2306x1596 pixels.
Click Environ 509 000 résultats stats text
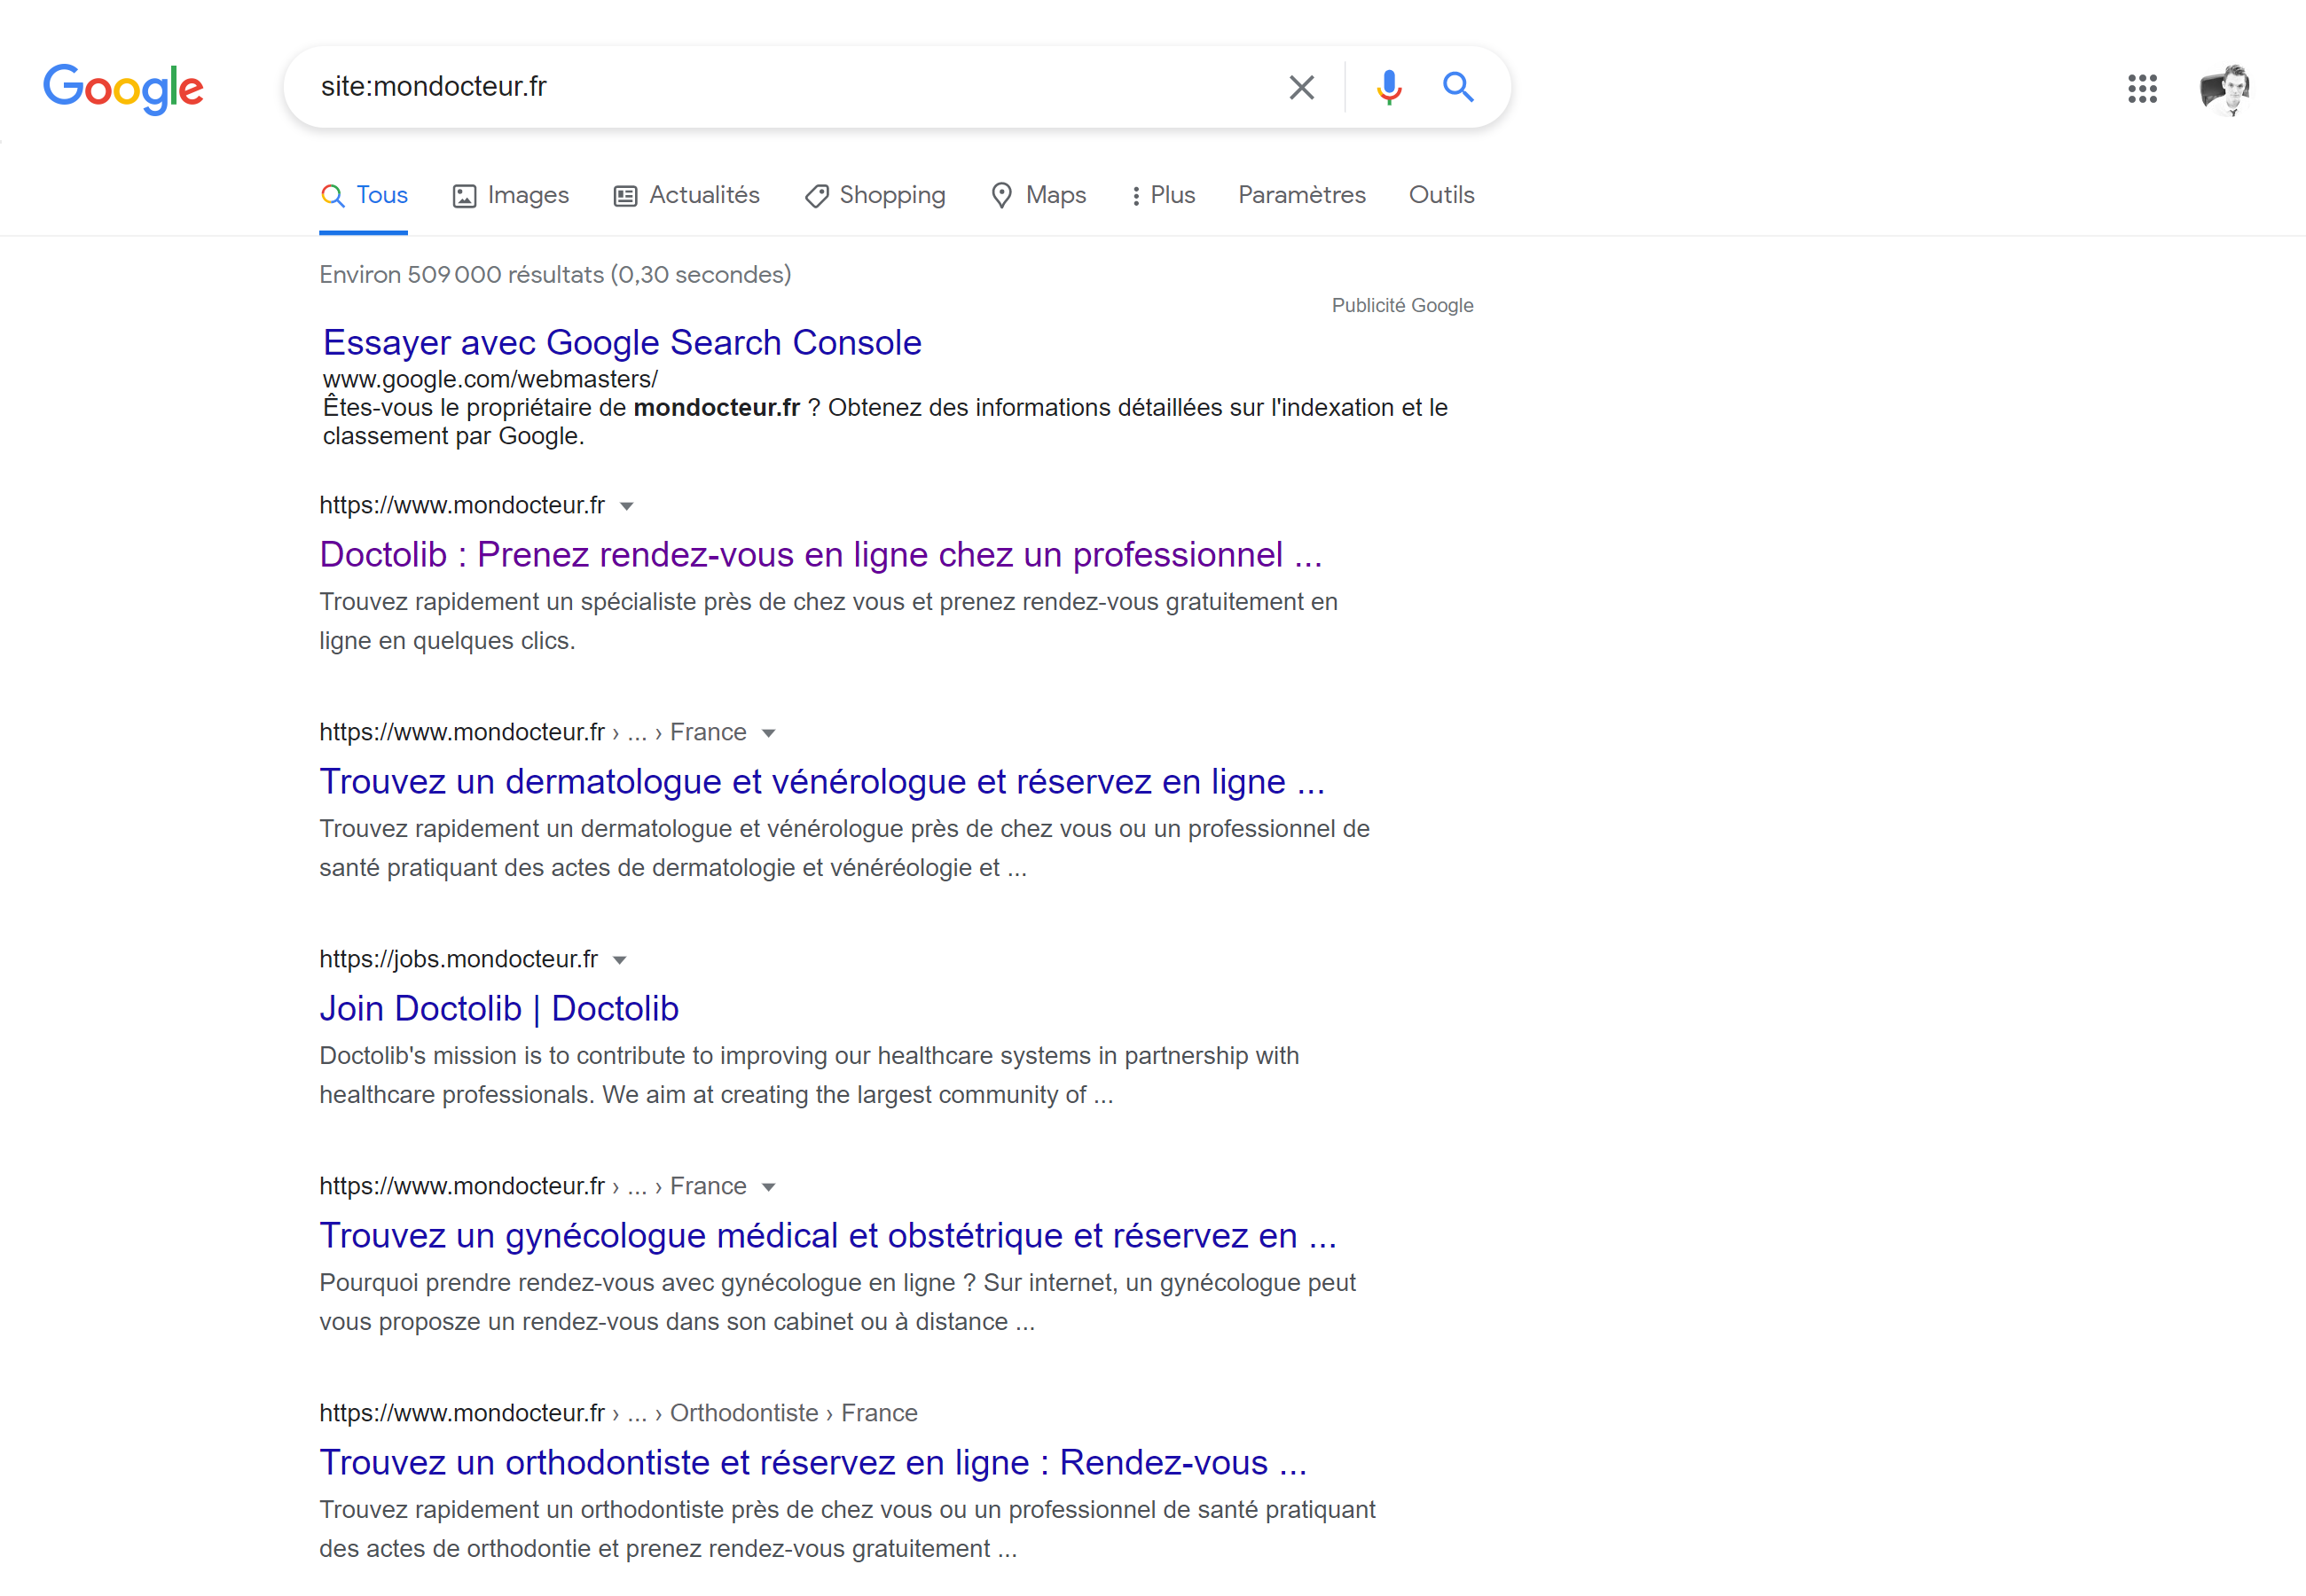click(555, 275)
